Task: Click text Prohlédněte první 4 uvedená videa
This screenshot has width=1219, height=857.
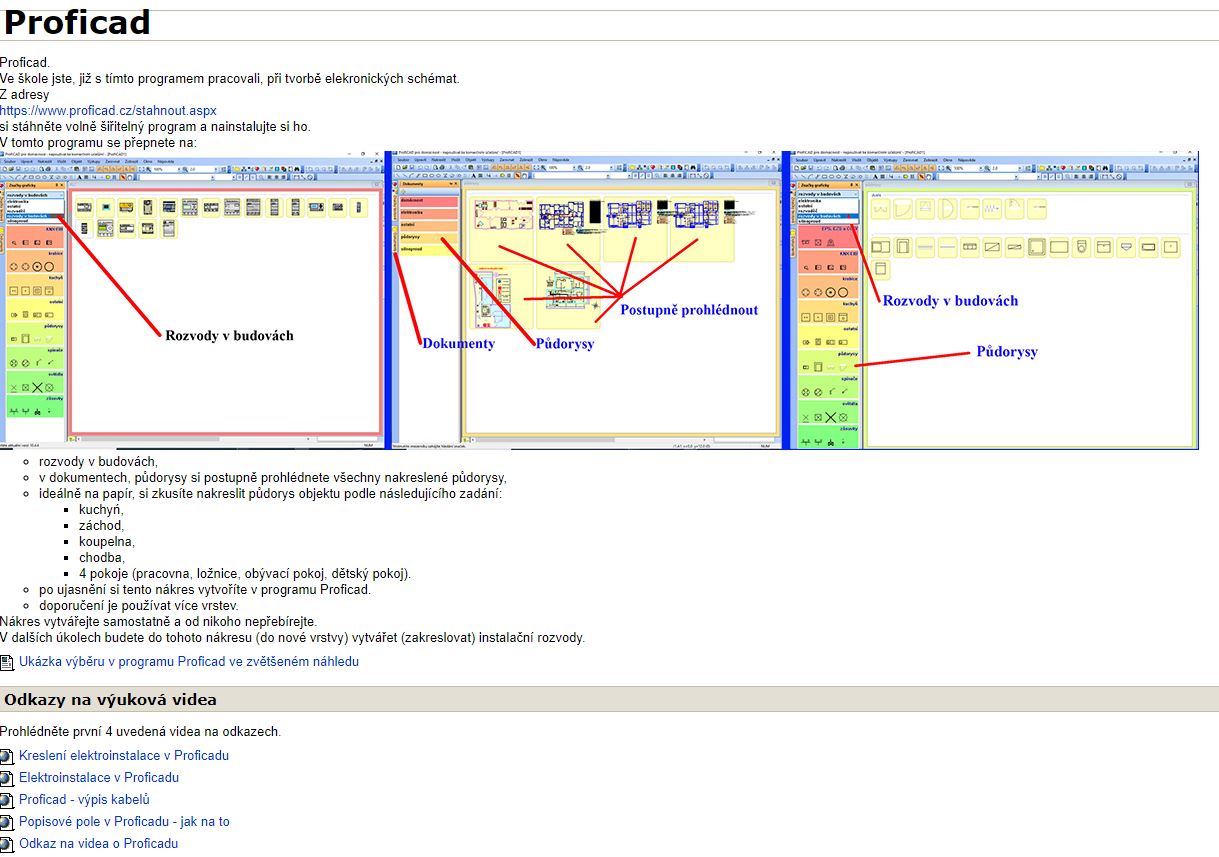Action: [x=140, y=731]
